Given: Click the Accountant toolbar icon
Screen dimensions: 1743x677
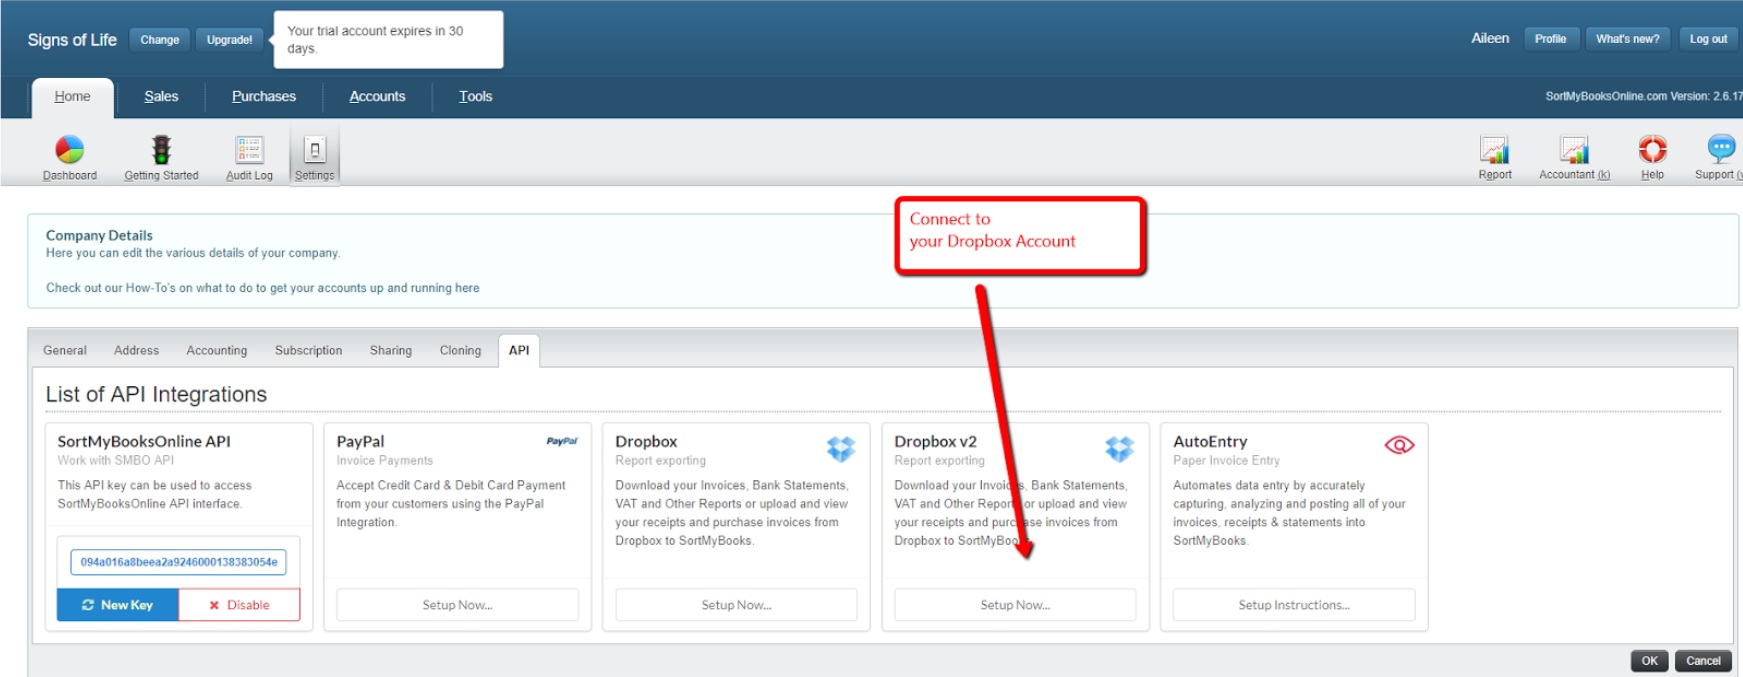Looking at the screenshot, I should coord(1574,150).
